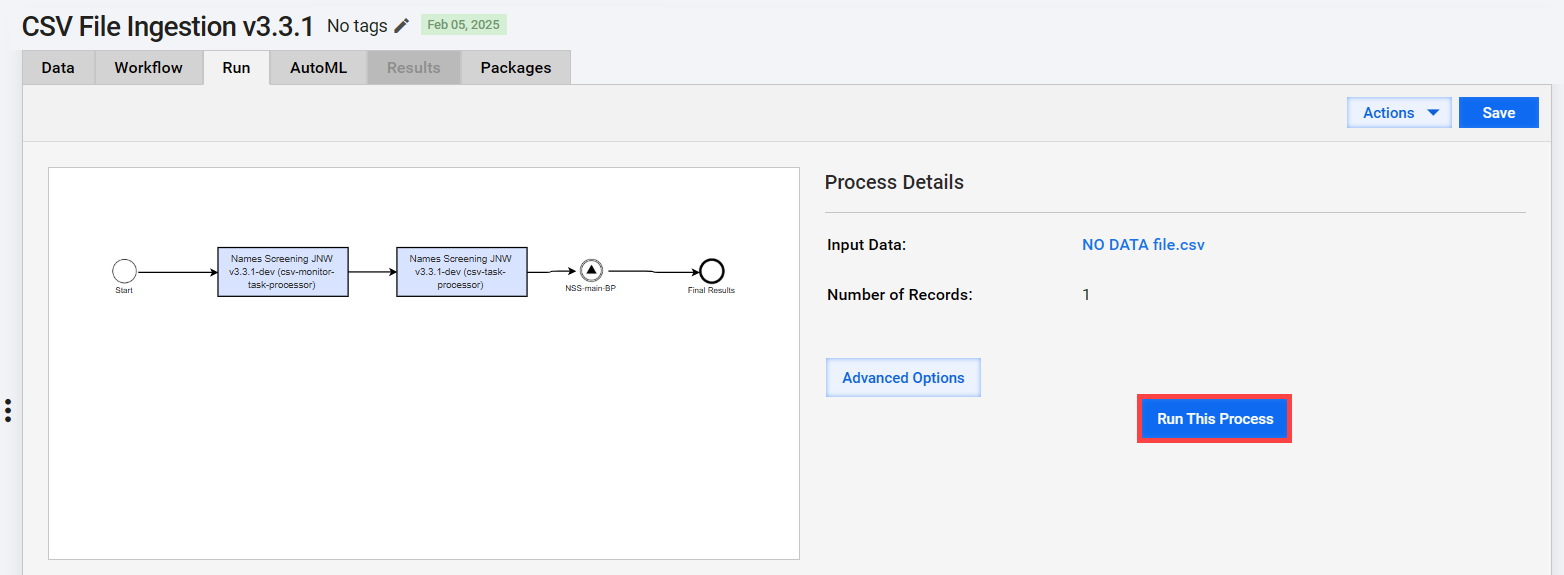Switch to the Data tab
The width and height of the screenshot is (1564, 575).
(x=58, y=68)
